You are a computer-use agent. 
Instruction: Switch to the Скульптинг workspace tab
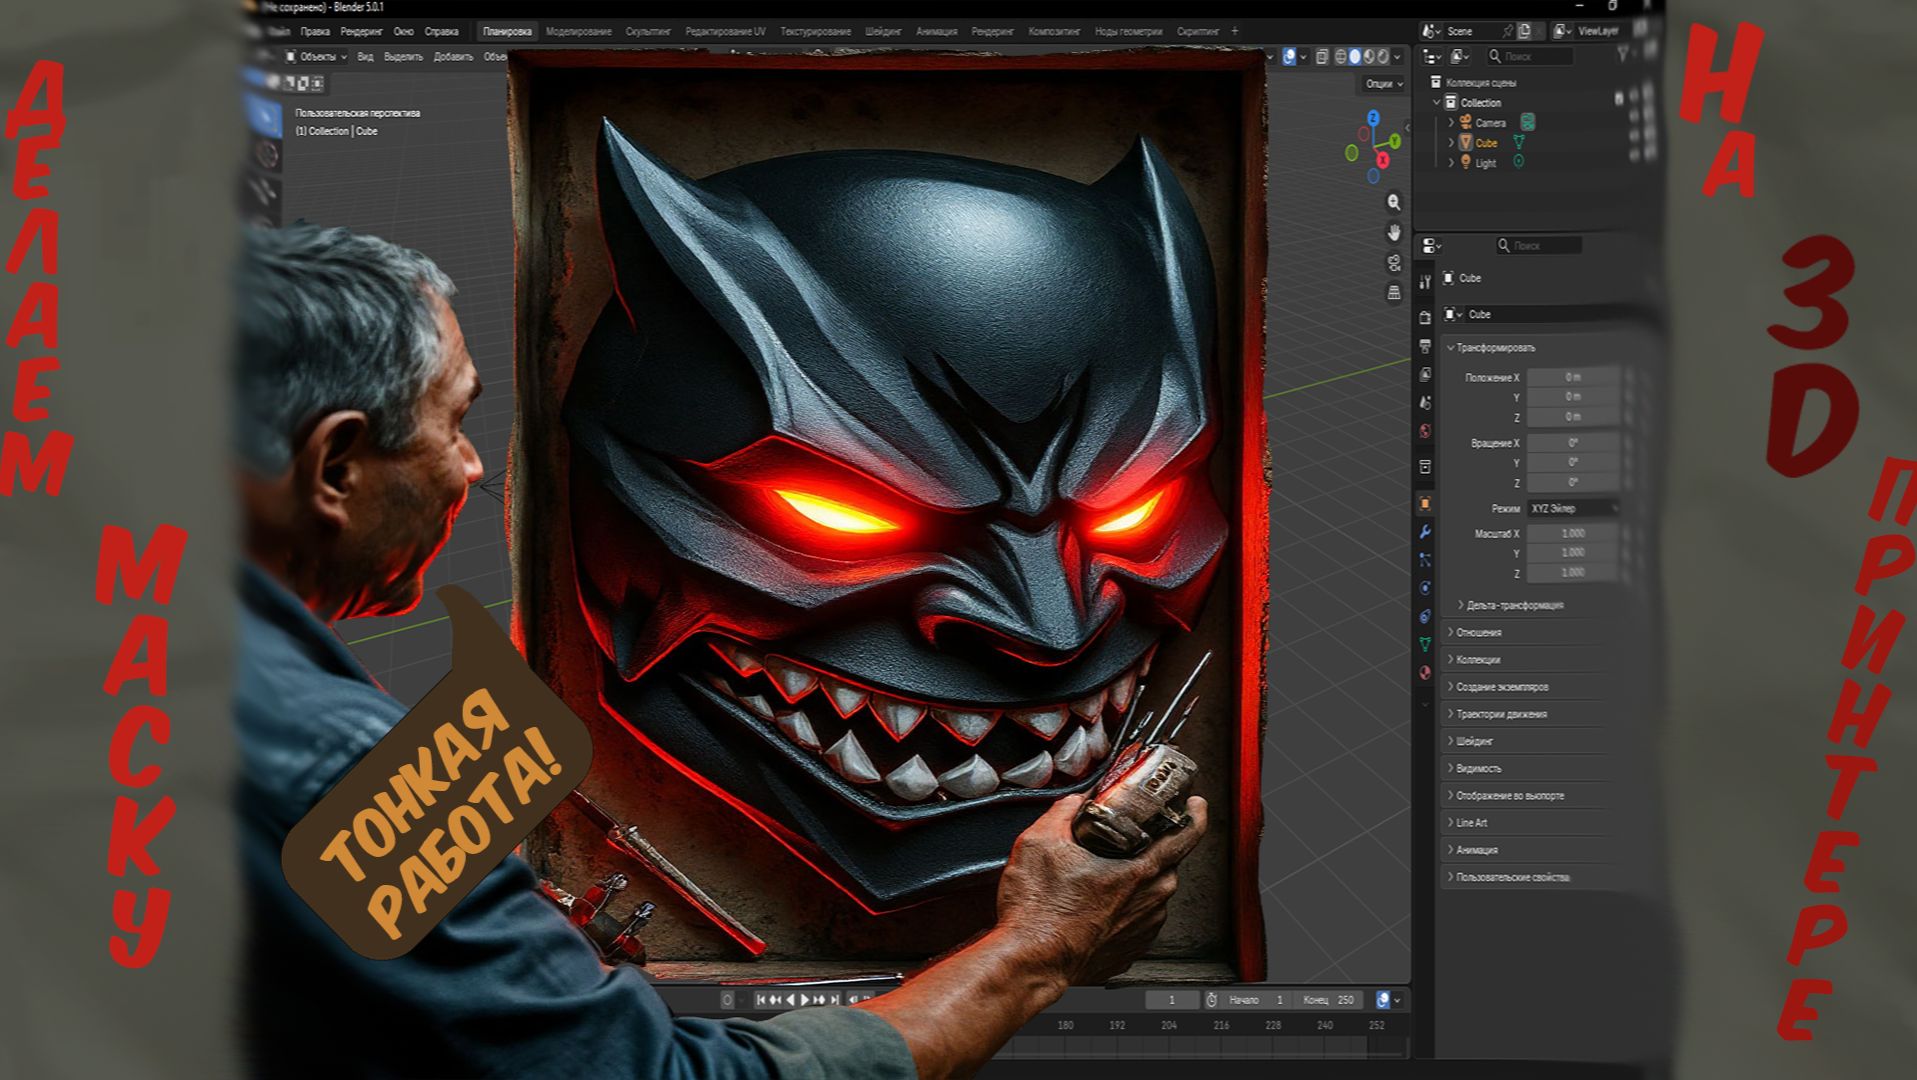(648, 32)
